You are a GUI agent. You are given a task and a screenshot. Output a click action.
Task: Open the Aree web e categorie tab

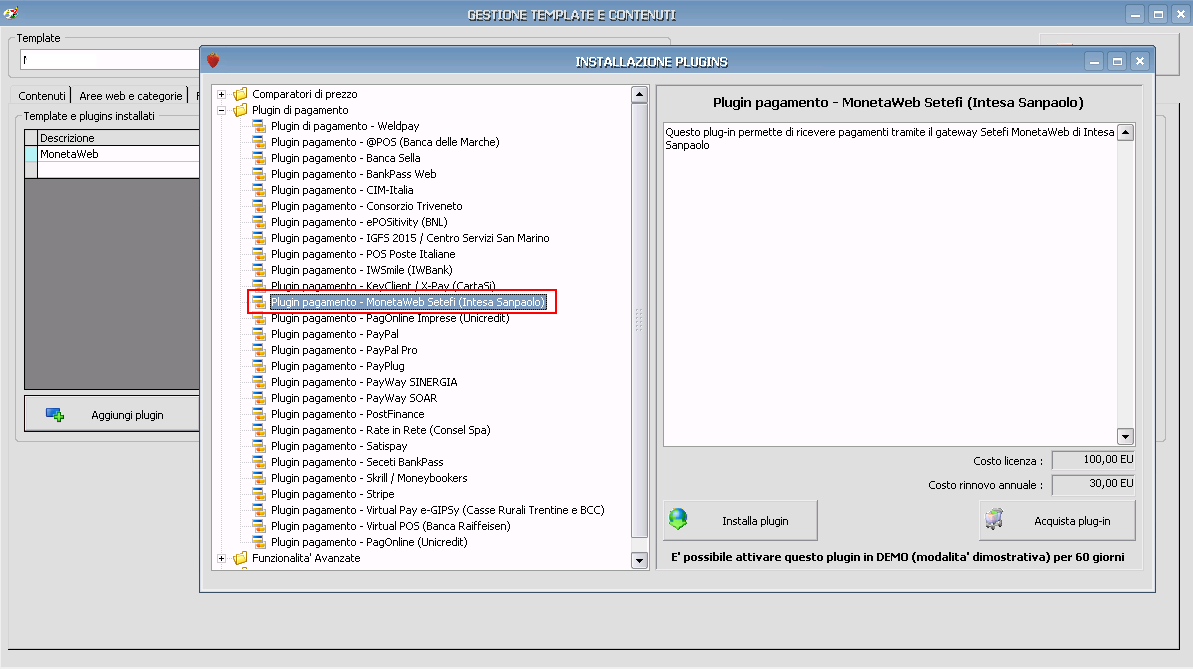[131, 96]
